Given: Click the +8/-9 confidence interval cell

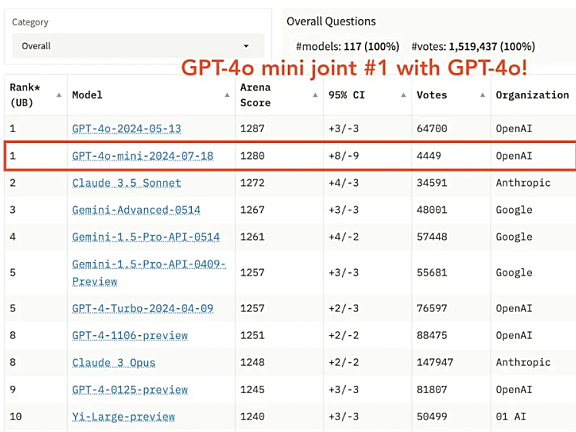Looking at the screenshot, I should pos(343,156).
